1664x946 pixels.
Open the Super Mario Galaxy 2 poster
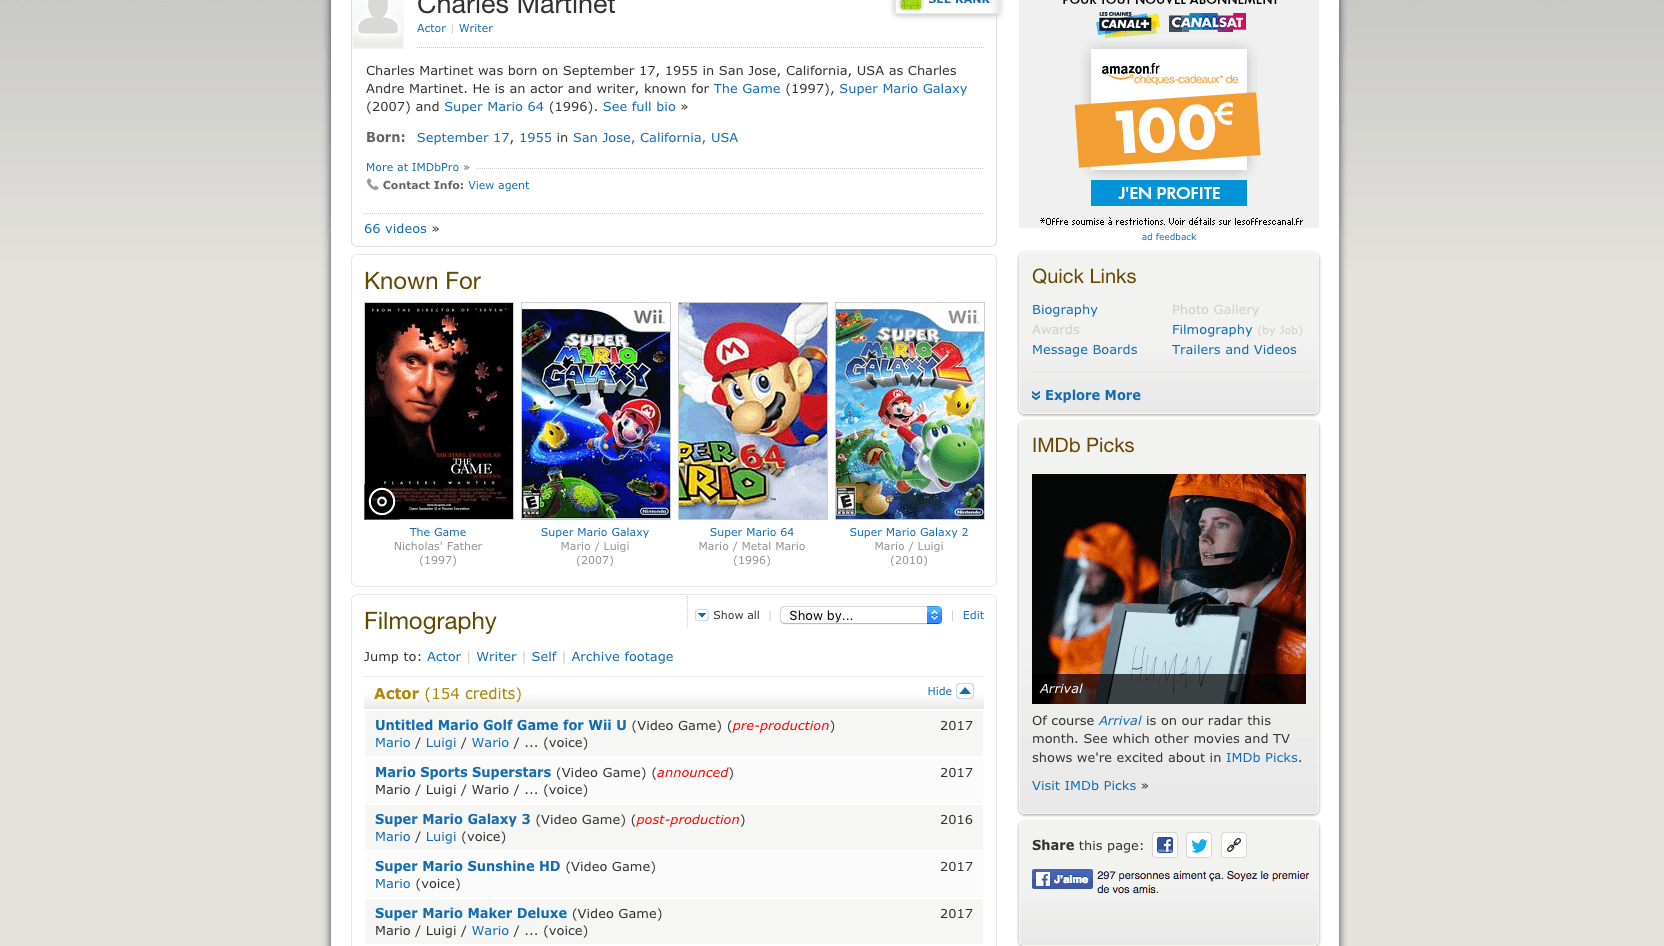click(910, 411)
